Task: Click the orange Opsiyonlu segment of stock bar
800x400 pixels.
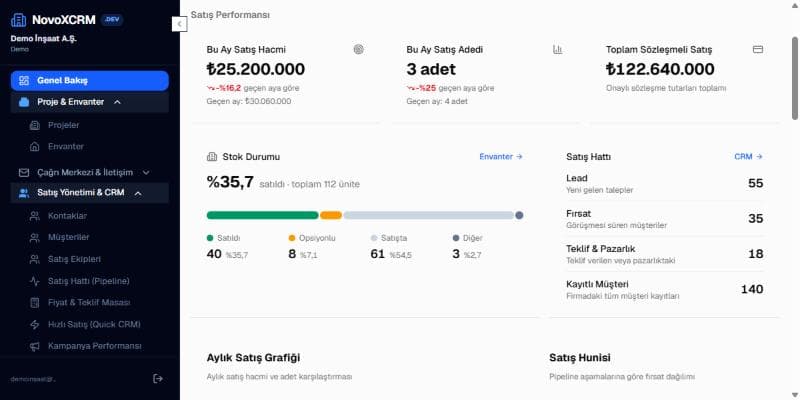Action: pos(331,215)
